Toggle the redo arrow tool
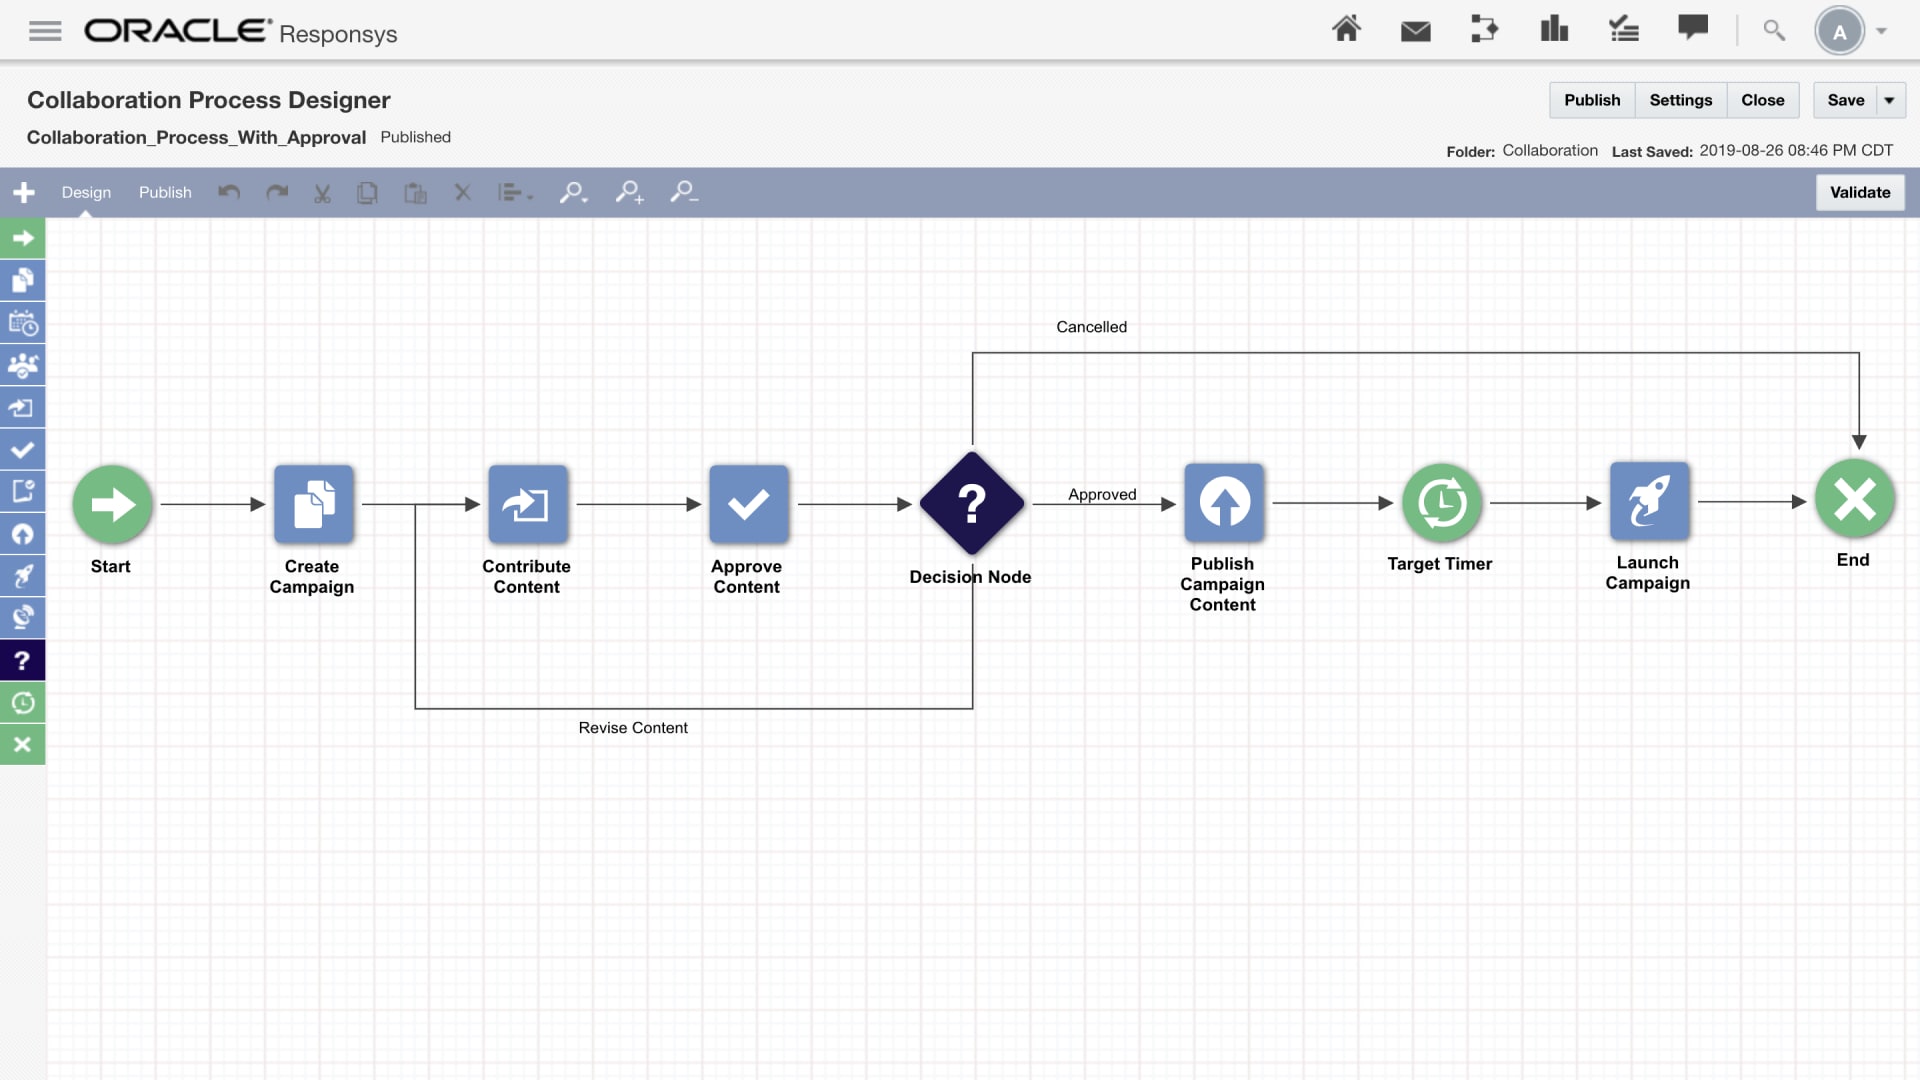Image resolution: width=1920 pixels, height=1080 pixels. 276,193
